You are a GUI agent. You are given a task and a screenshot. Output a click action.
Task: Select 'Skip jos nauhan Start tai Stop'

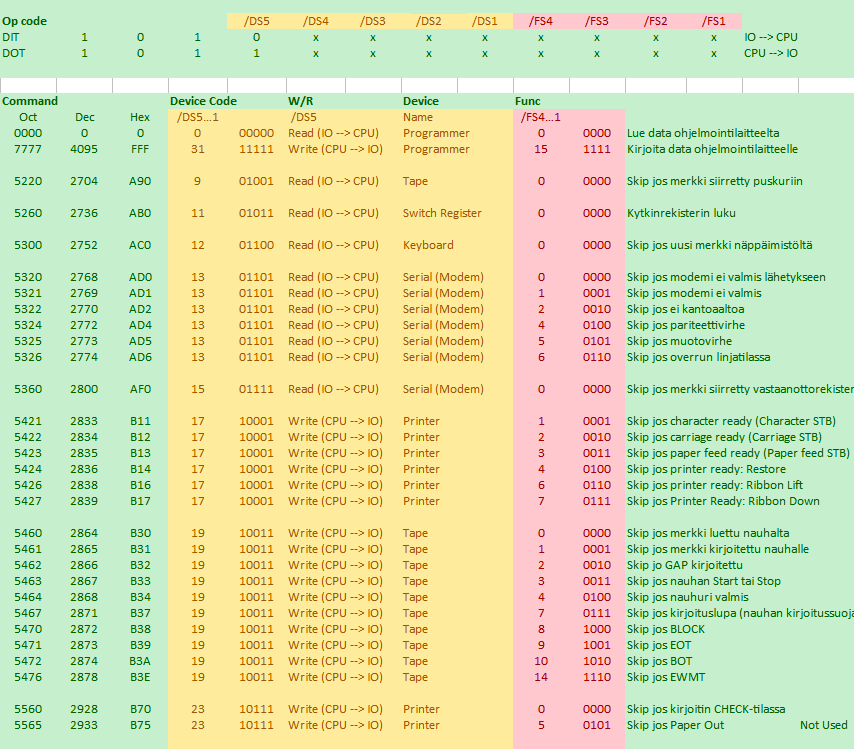(704, 581)
